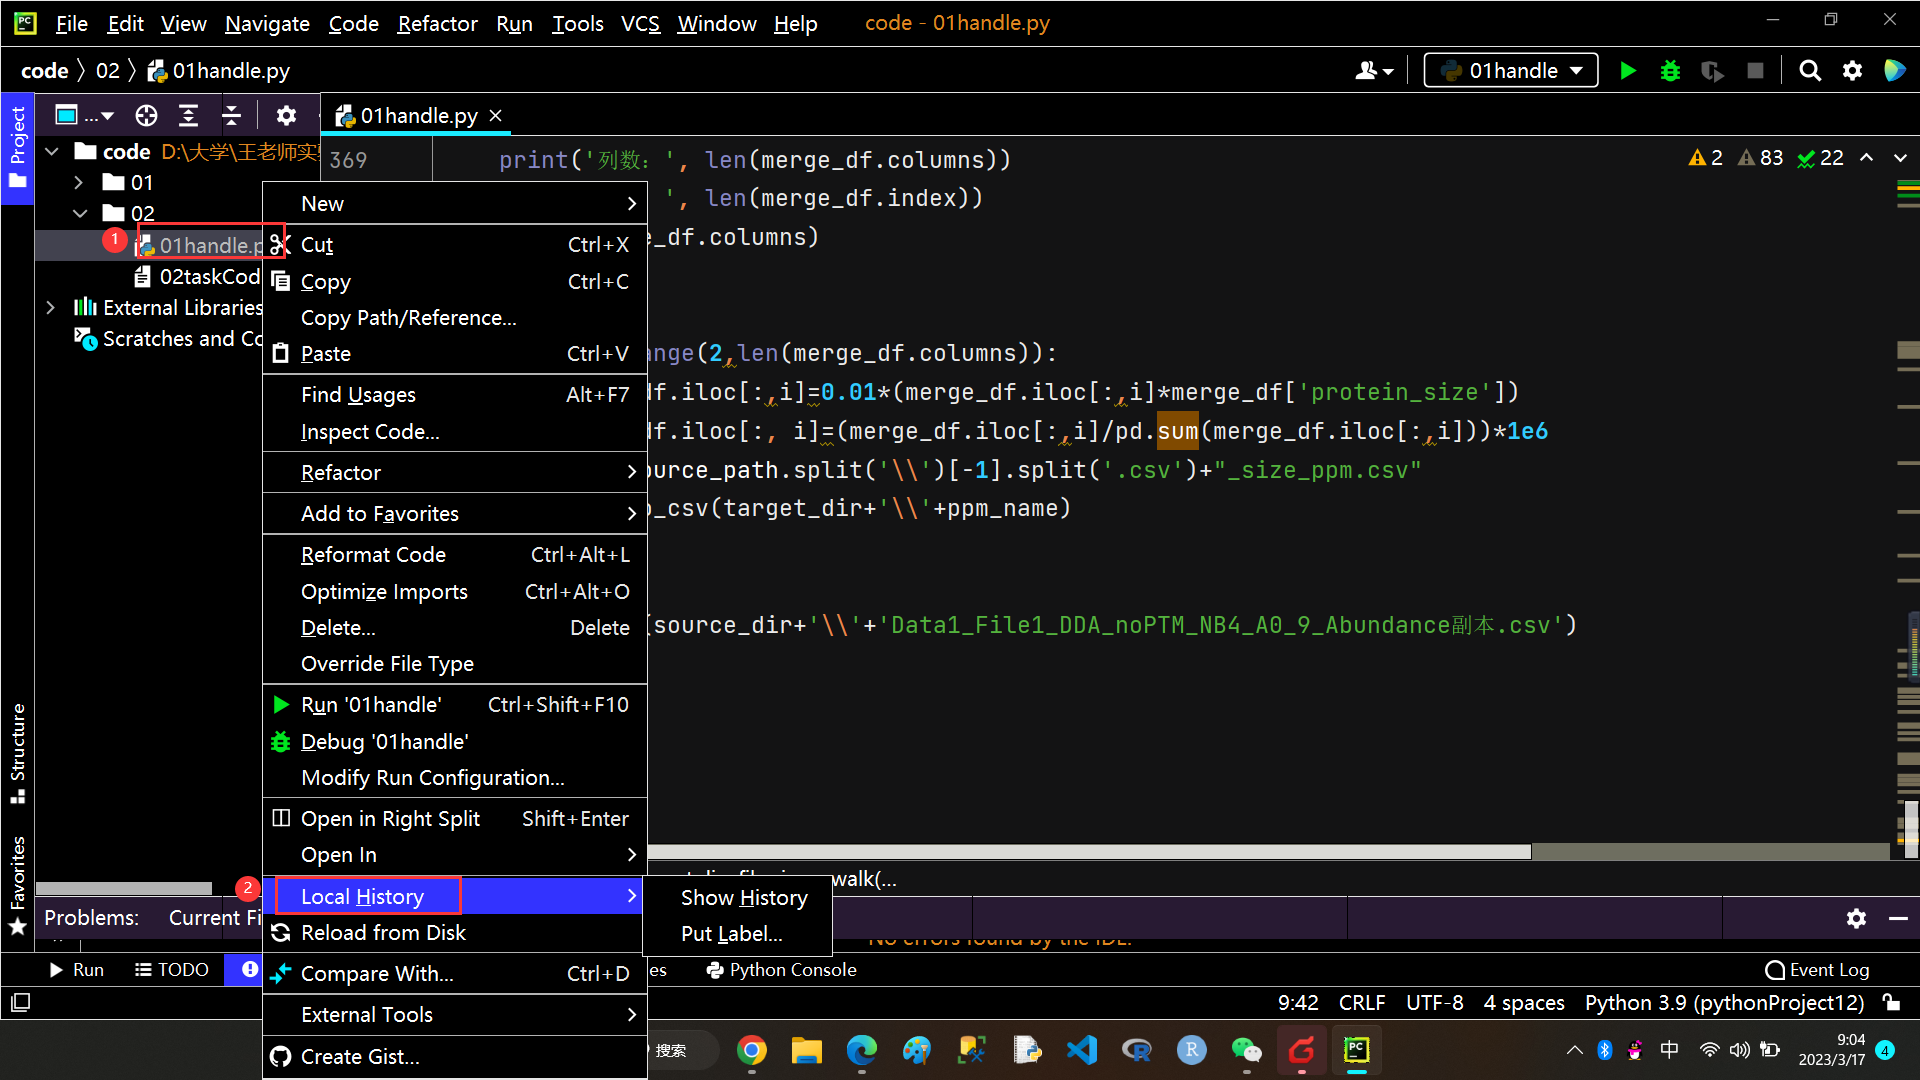The image size is (1920, 1080).
Task: Choose Run '01handle' in context menu
Action: point(455,705)
